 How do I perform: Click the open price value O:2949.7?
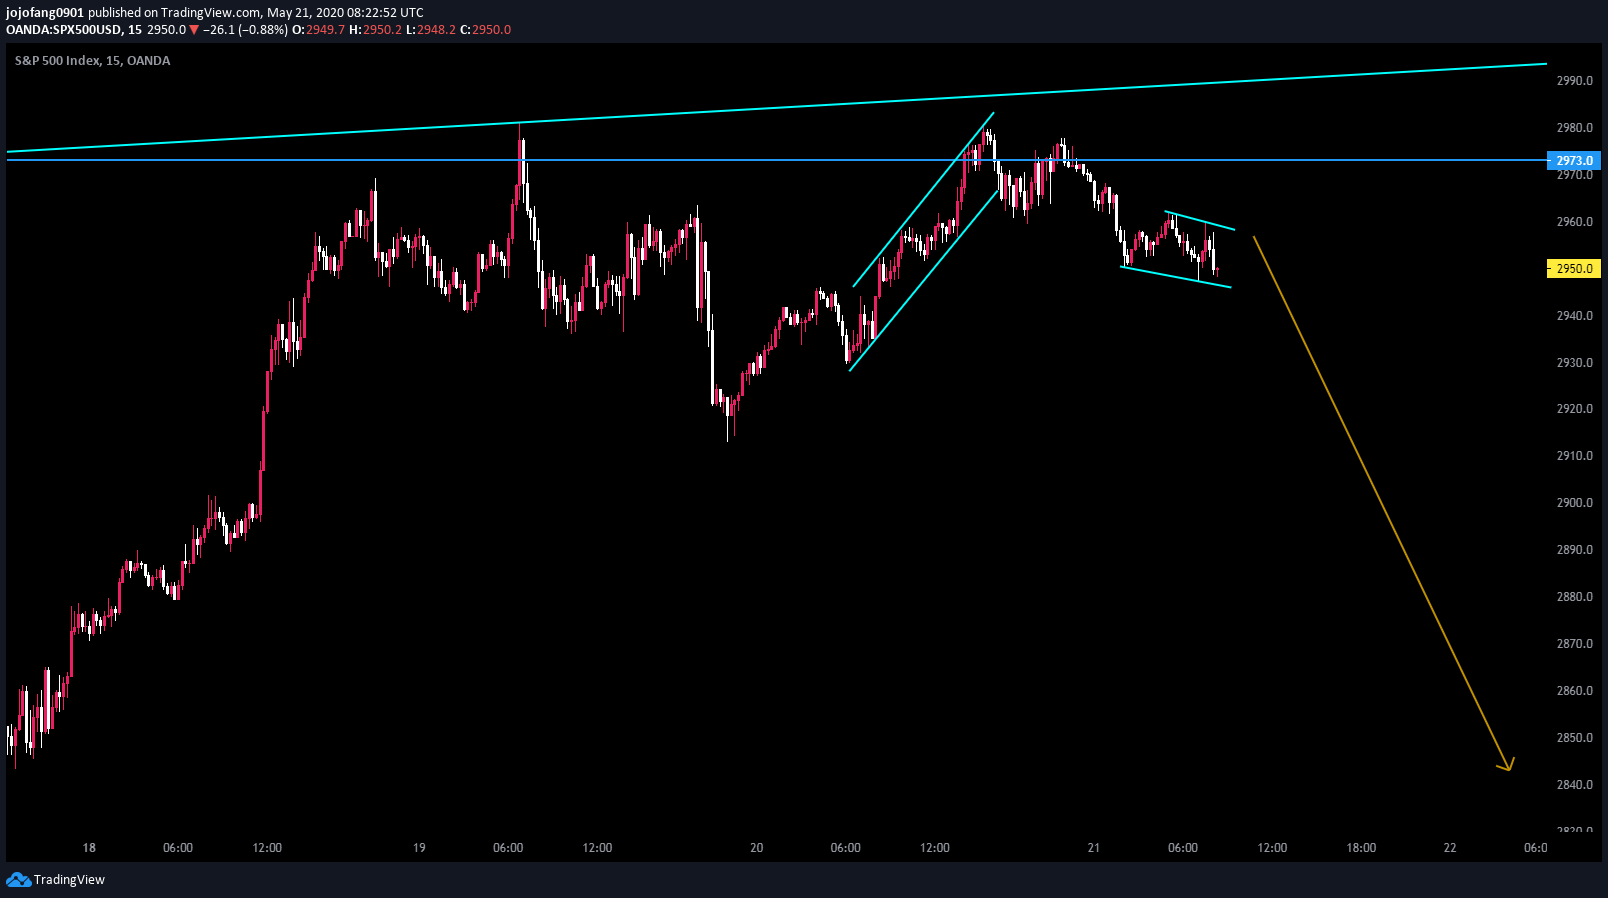tap(318, 30)
